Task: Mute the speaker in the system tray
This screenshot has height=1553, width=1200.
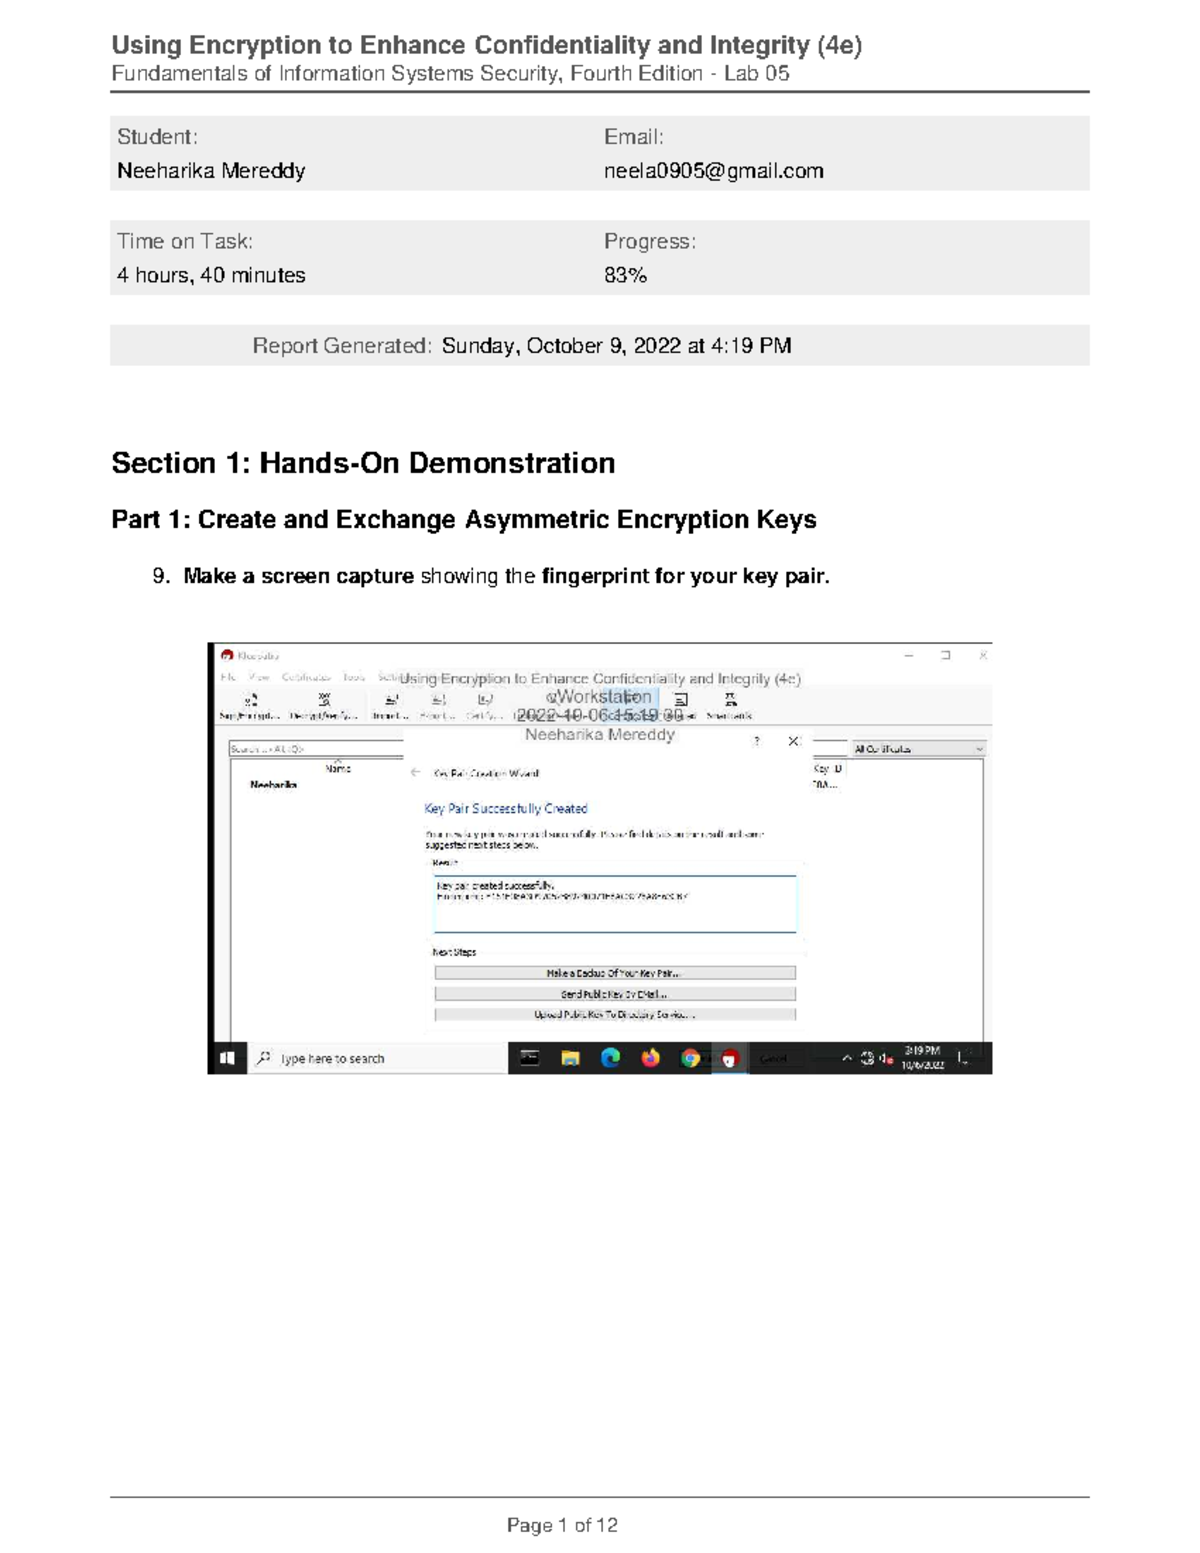Action: [884, 1056]
